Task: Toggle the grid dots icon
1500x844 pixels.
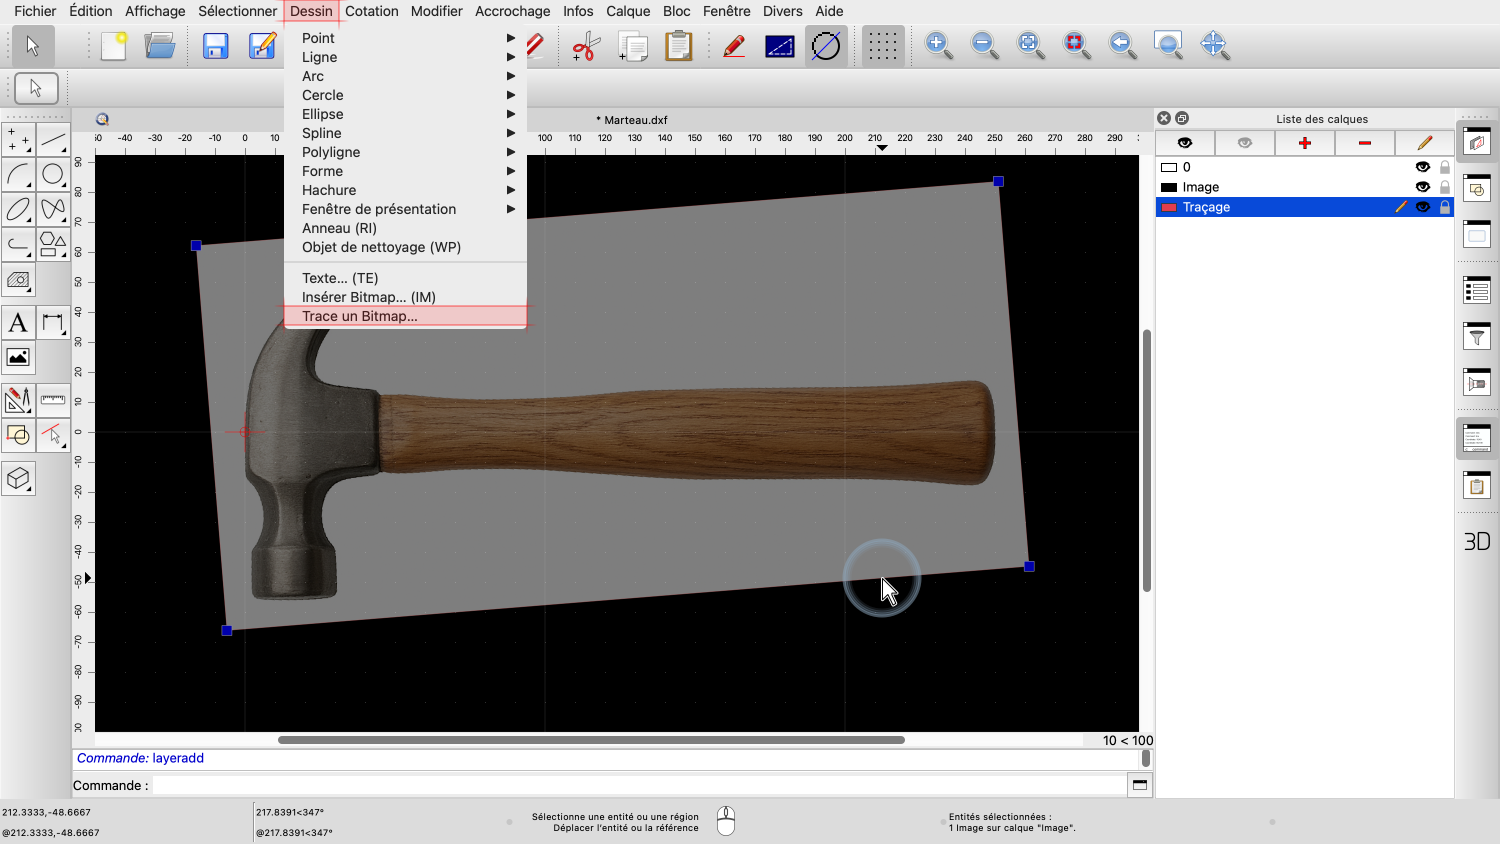Action: point(882,46)
